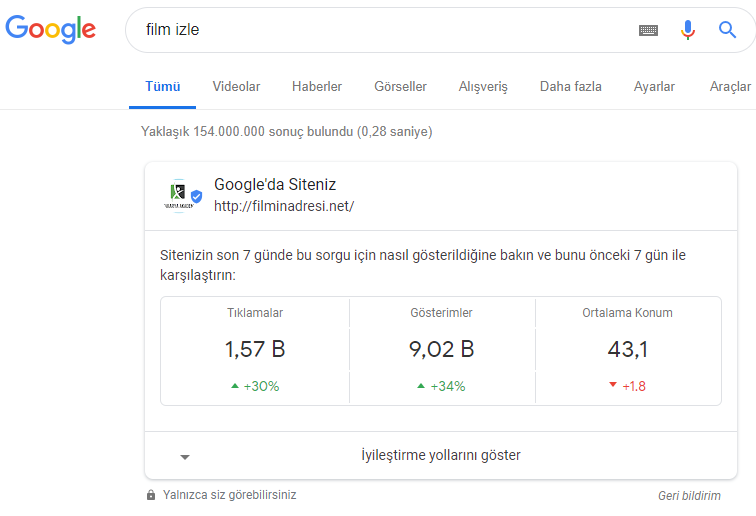Open the Daha fazla menu

[x=570, y=87]
